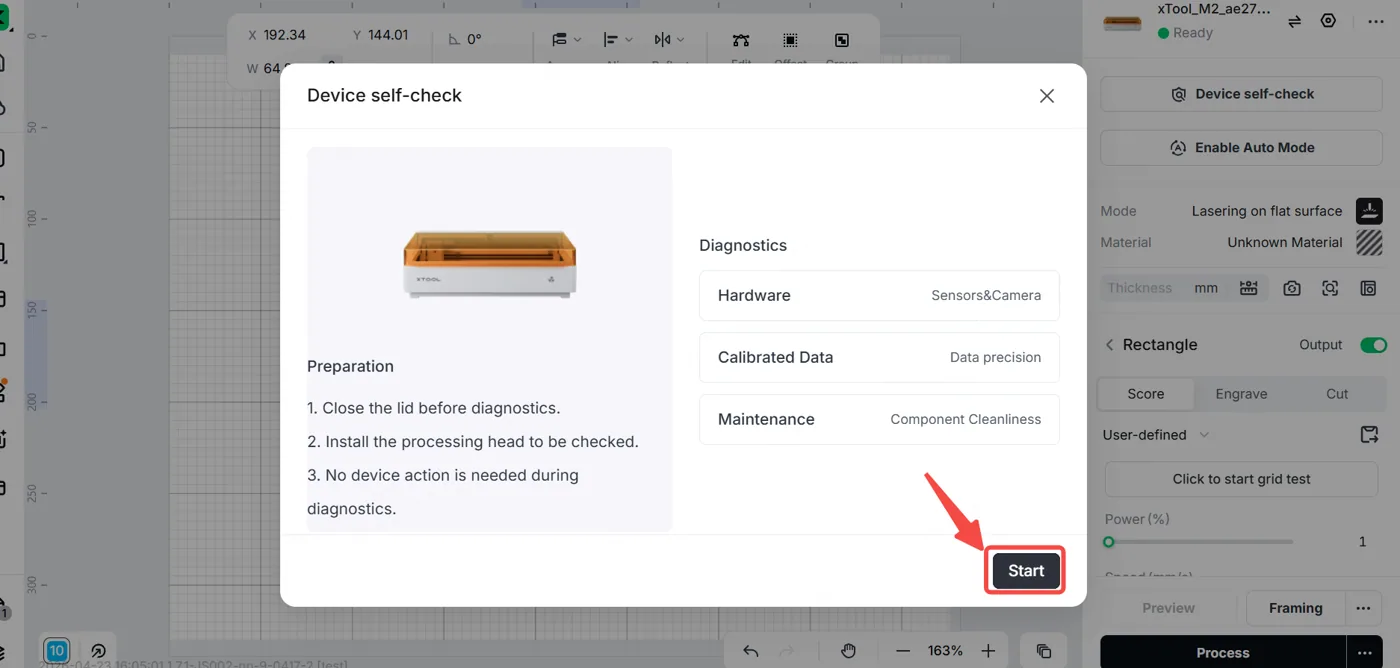Switch to the Score tab
The width and height of the screenshot is (1400, 668).
[x=1146, y=394]
